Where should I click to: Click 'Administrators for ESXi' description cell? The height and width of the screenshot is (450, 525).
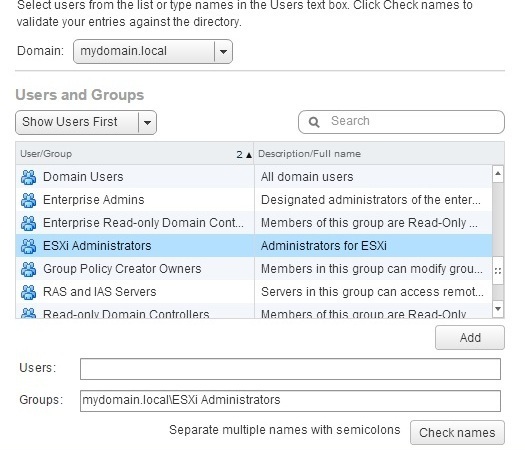click(373, 246)
